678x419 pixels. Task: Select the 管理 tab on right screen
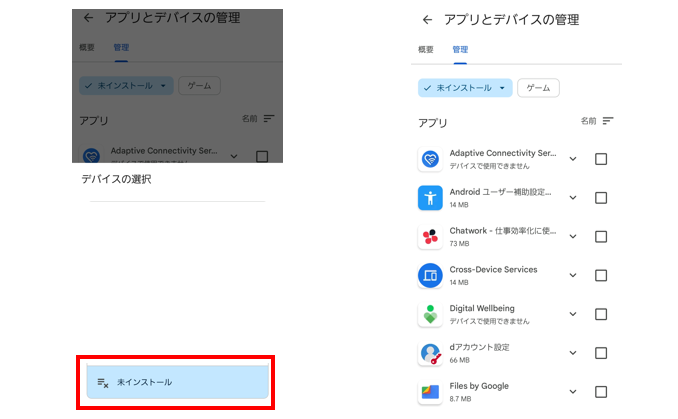point(460,49)
